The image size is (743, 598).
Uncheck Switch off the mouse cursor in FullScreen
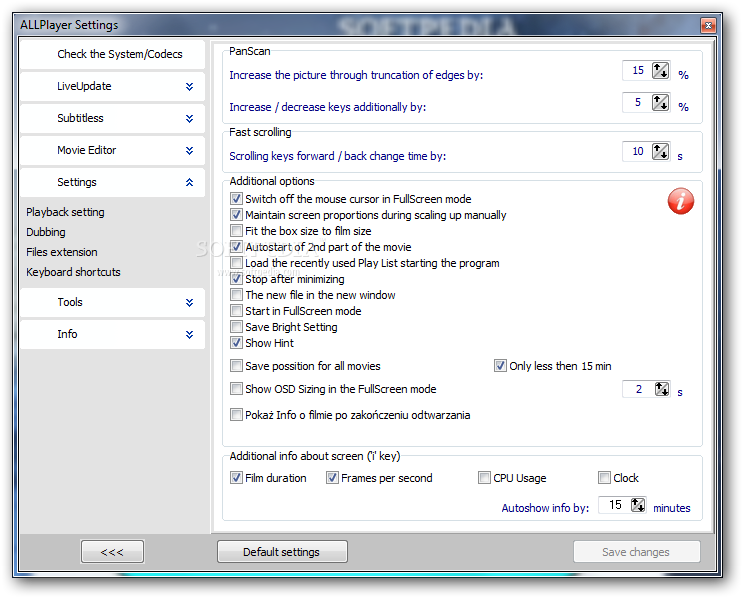236,199
